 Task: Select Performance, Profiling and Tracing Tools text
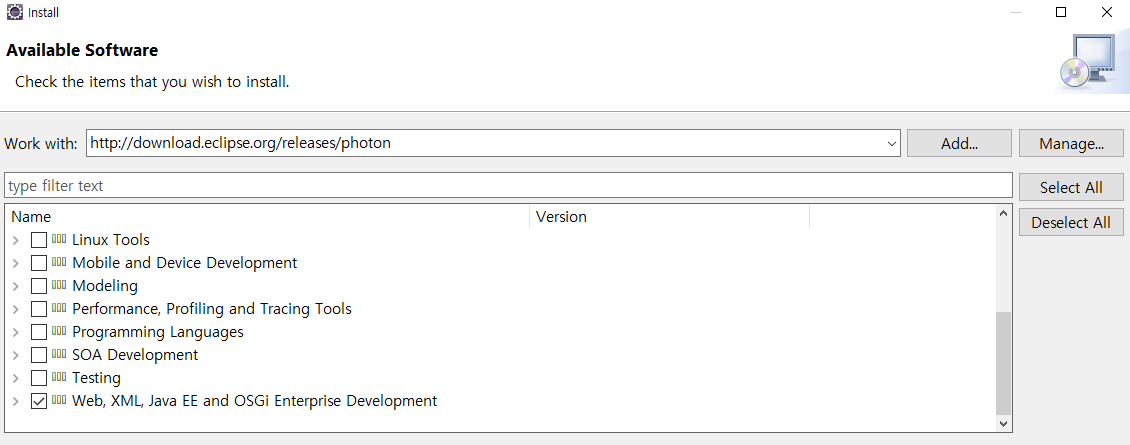[x=212, y=309]
